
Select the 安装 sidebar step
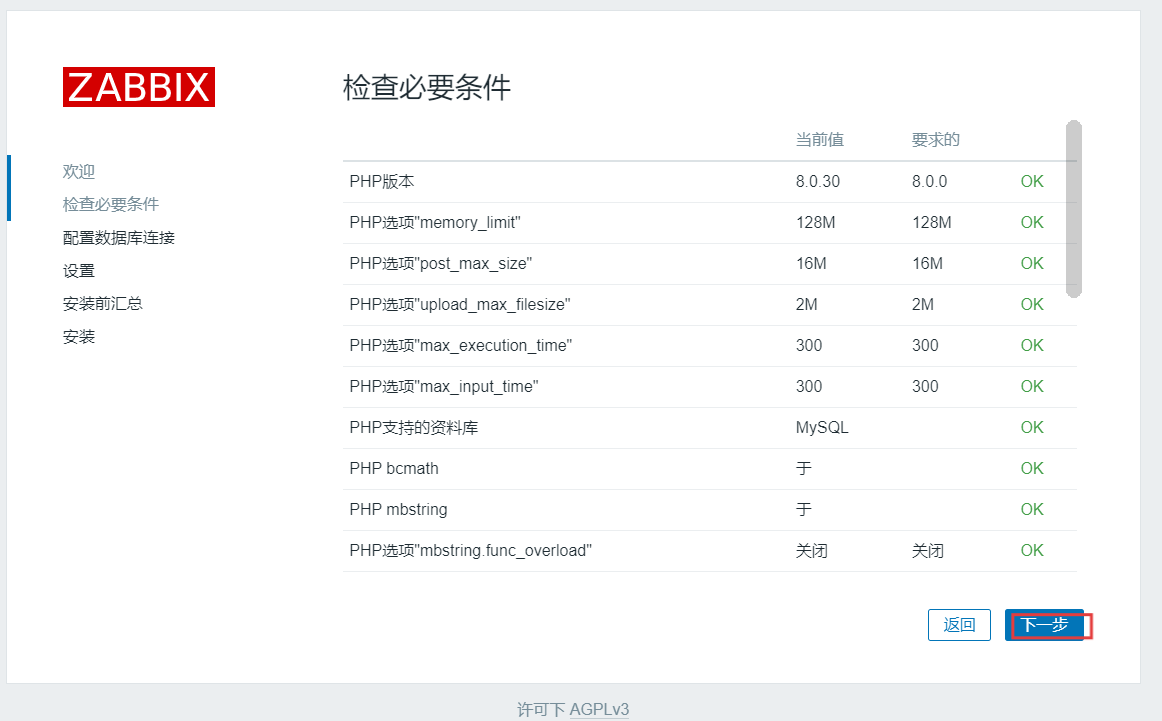click(x=79, y=337)
